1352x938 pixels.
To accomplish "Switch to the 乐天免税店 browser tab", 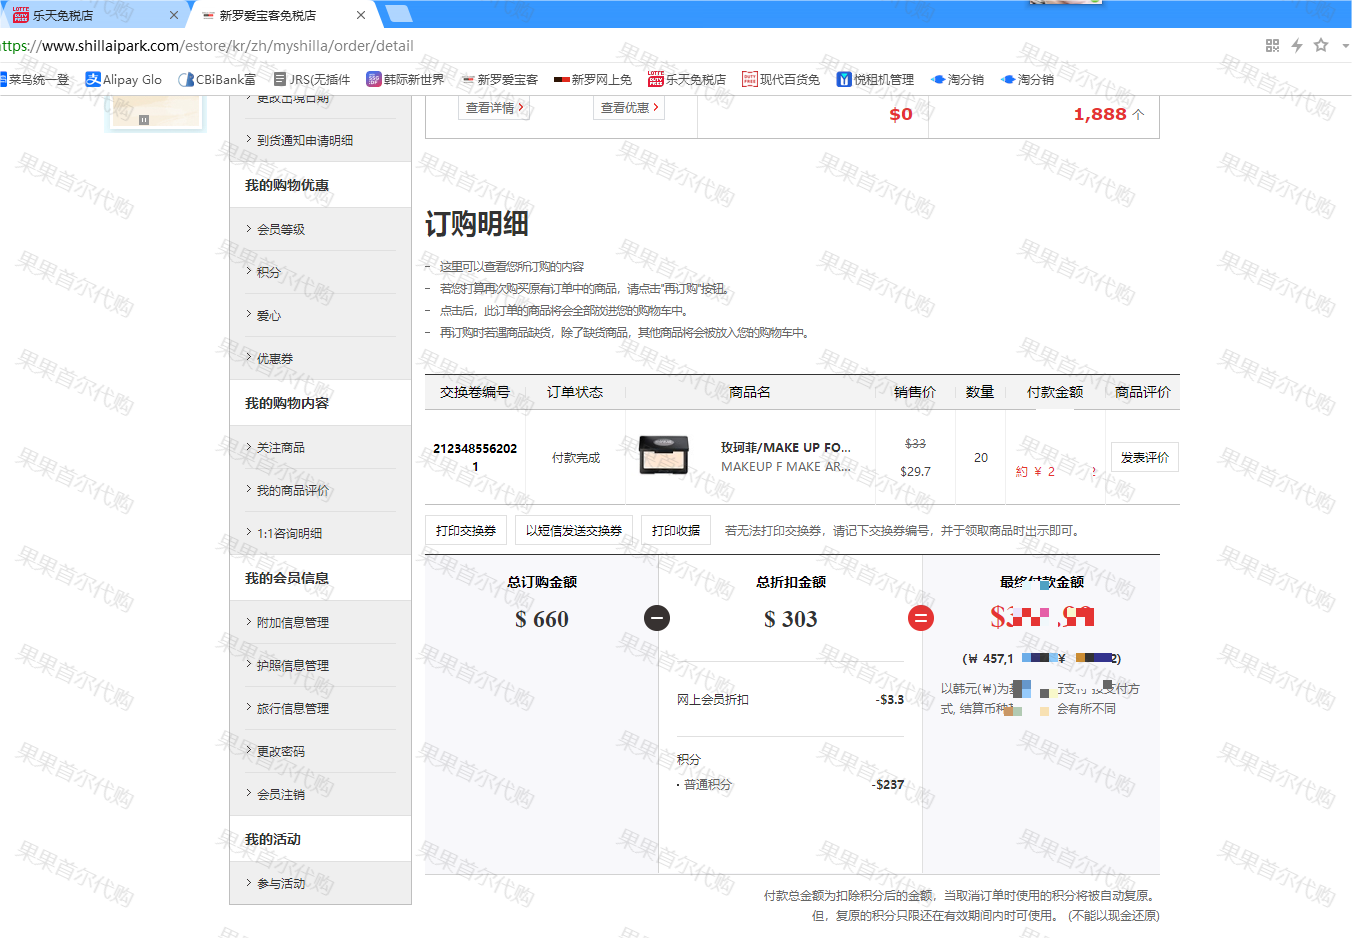I will click(x=95, y=15).
